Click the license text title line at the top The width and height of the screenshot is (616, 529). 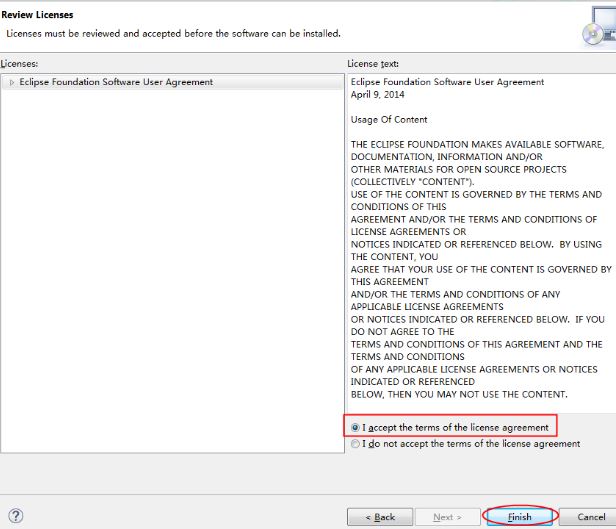point(447,82)
